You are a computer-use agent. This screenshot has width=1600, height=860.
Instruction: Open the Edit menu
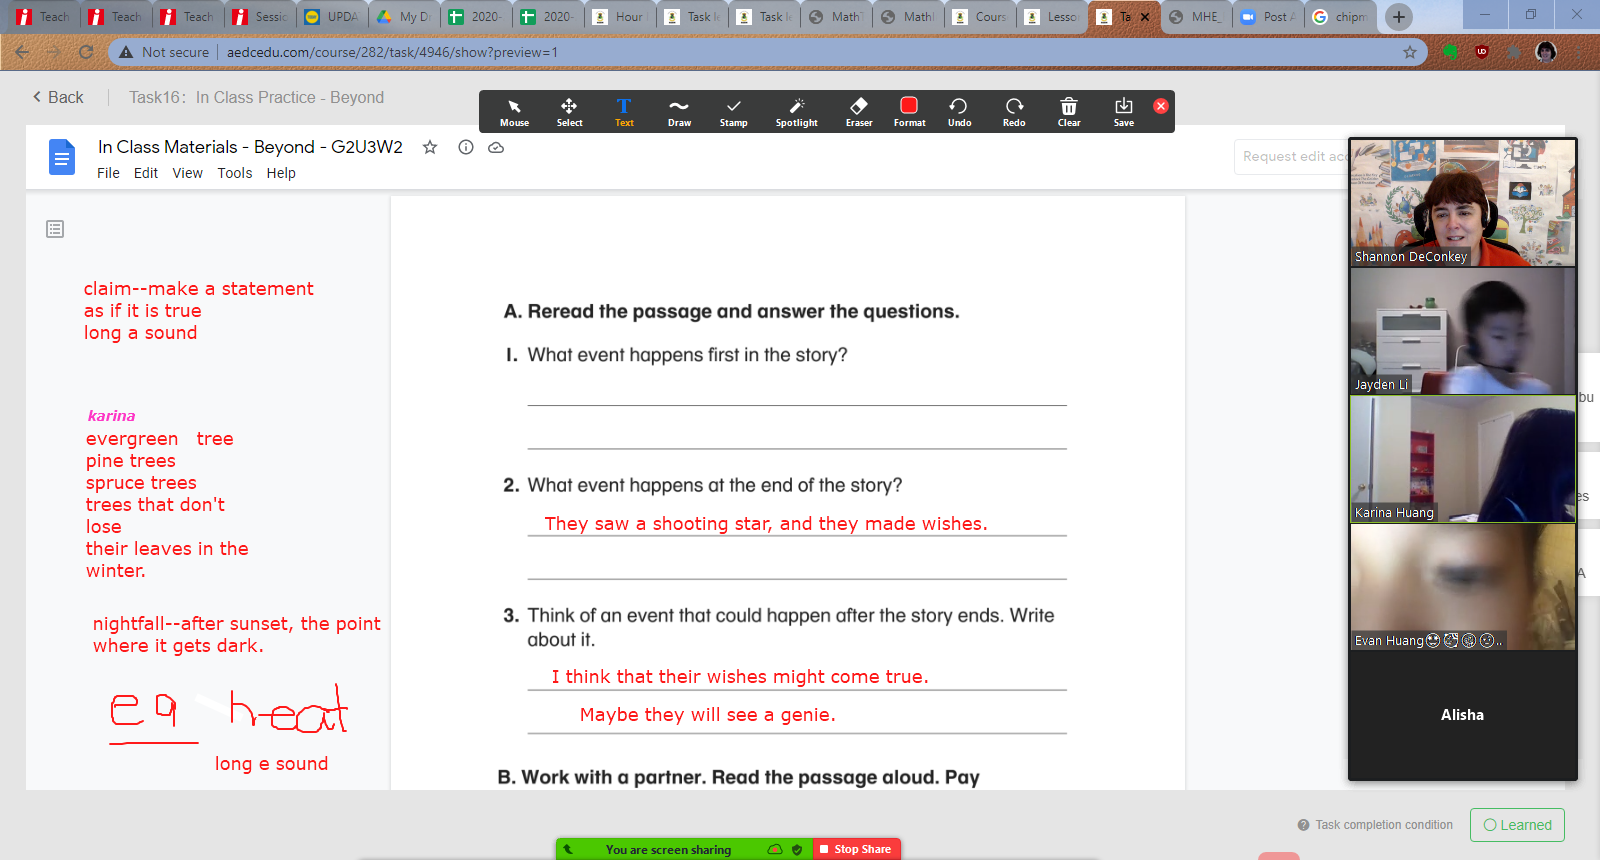click(x=146, y=173)
